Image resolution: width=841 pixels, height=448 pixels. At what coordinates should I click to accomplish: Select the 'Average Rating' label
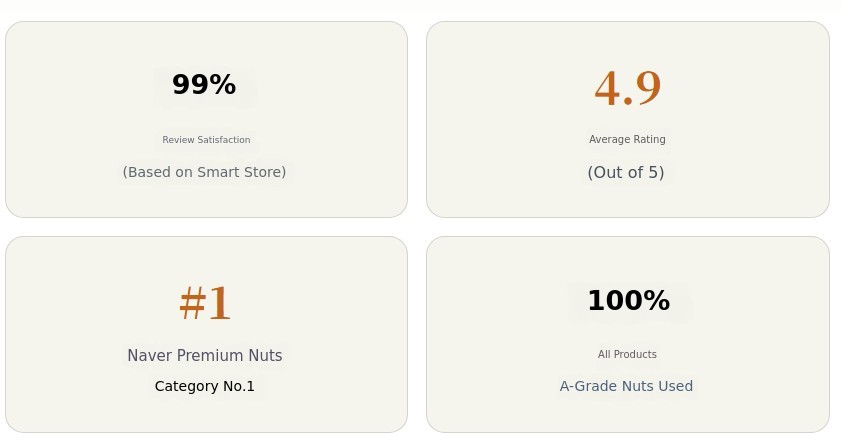(627, 140)
